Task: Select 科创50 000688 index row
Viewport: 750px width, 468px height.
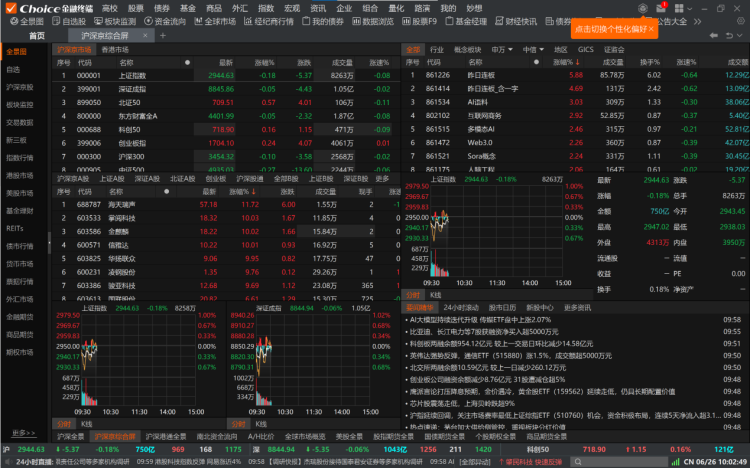Action: point(226,129)
